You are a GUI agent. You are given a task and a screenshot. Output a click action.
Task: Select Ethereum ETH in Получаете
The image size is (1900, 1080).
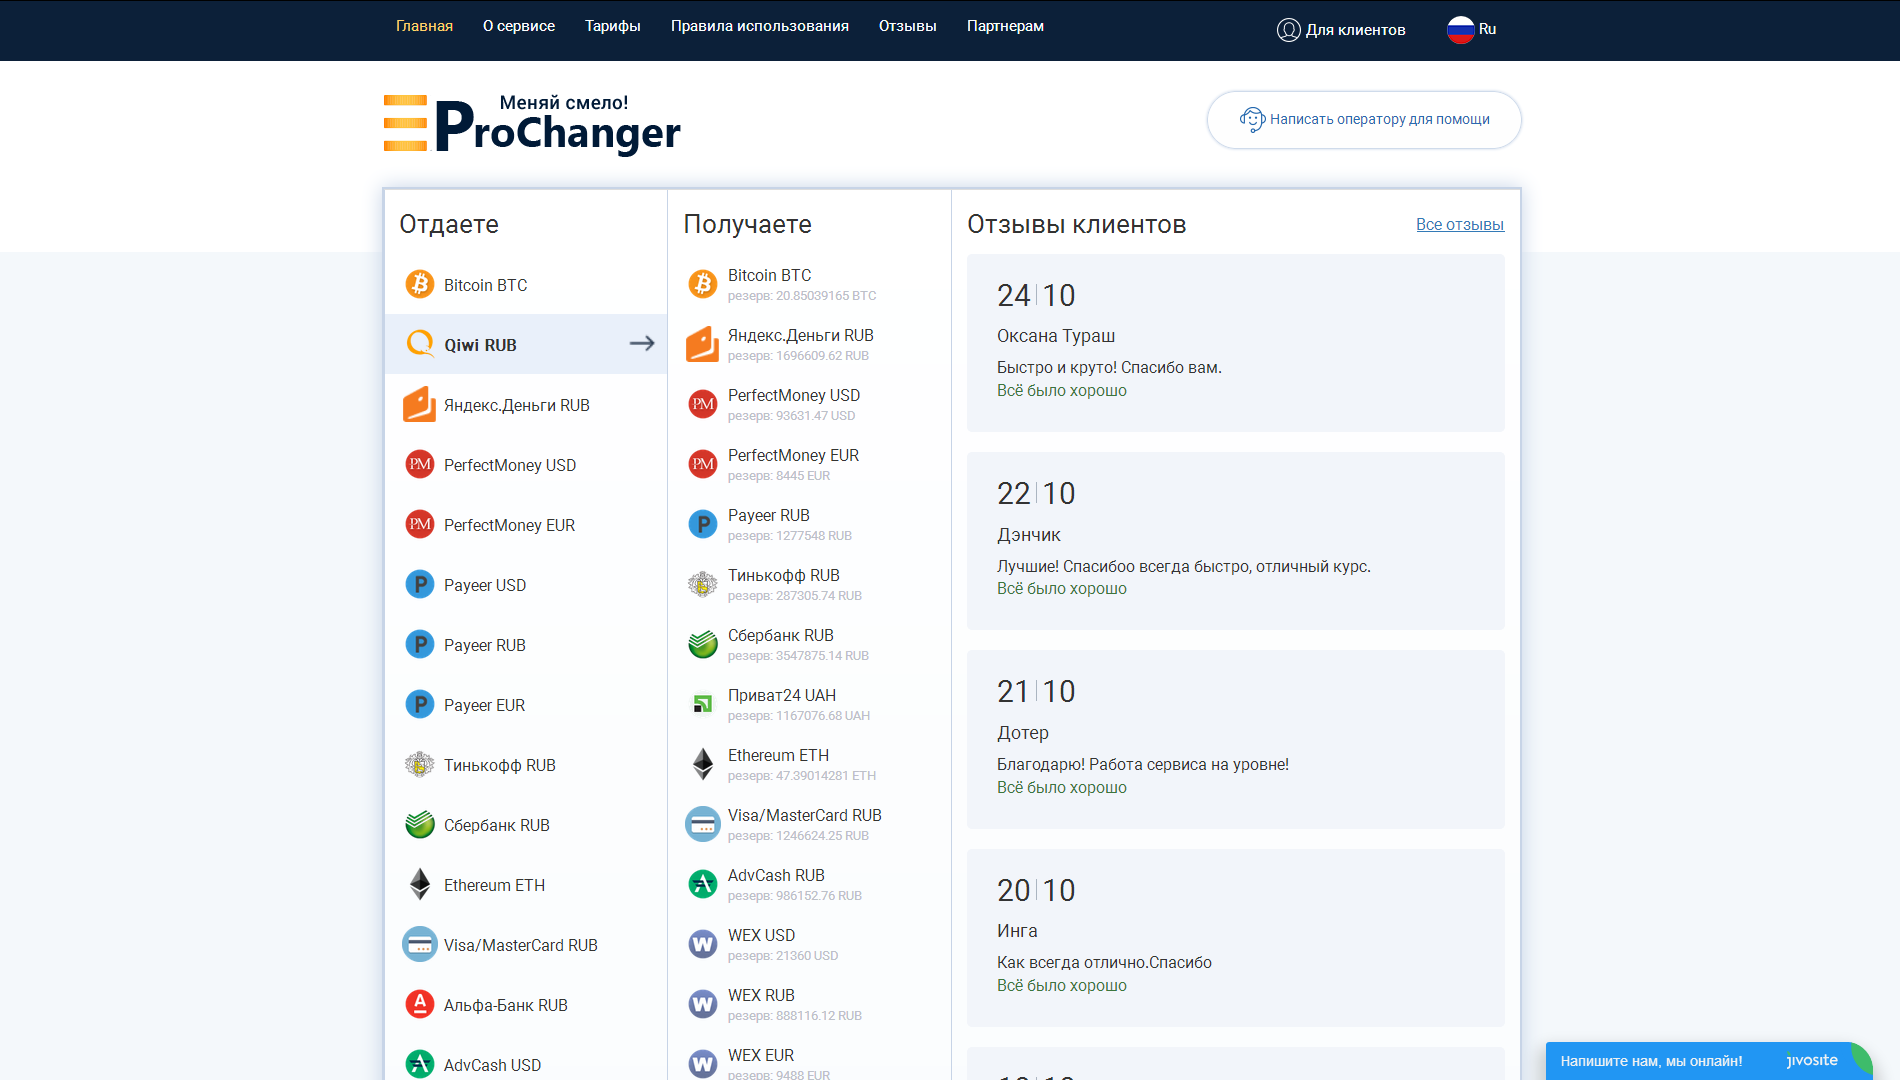[x=808, y=764]
